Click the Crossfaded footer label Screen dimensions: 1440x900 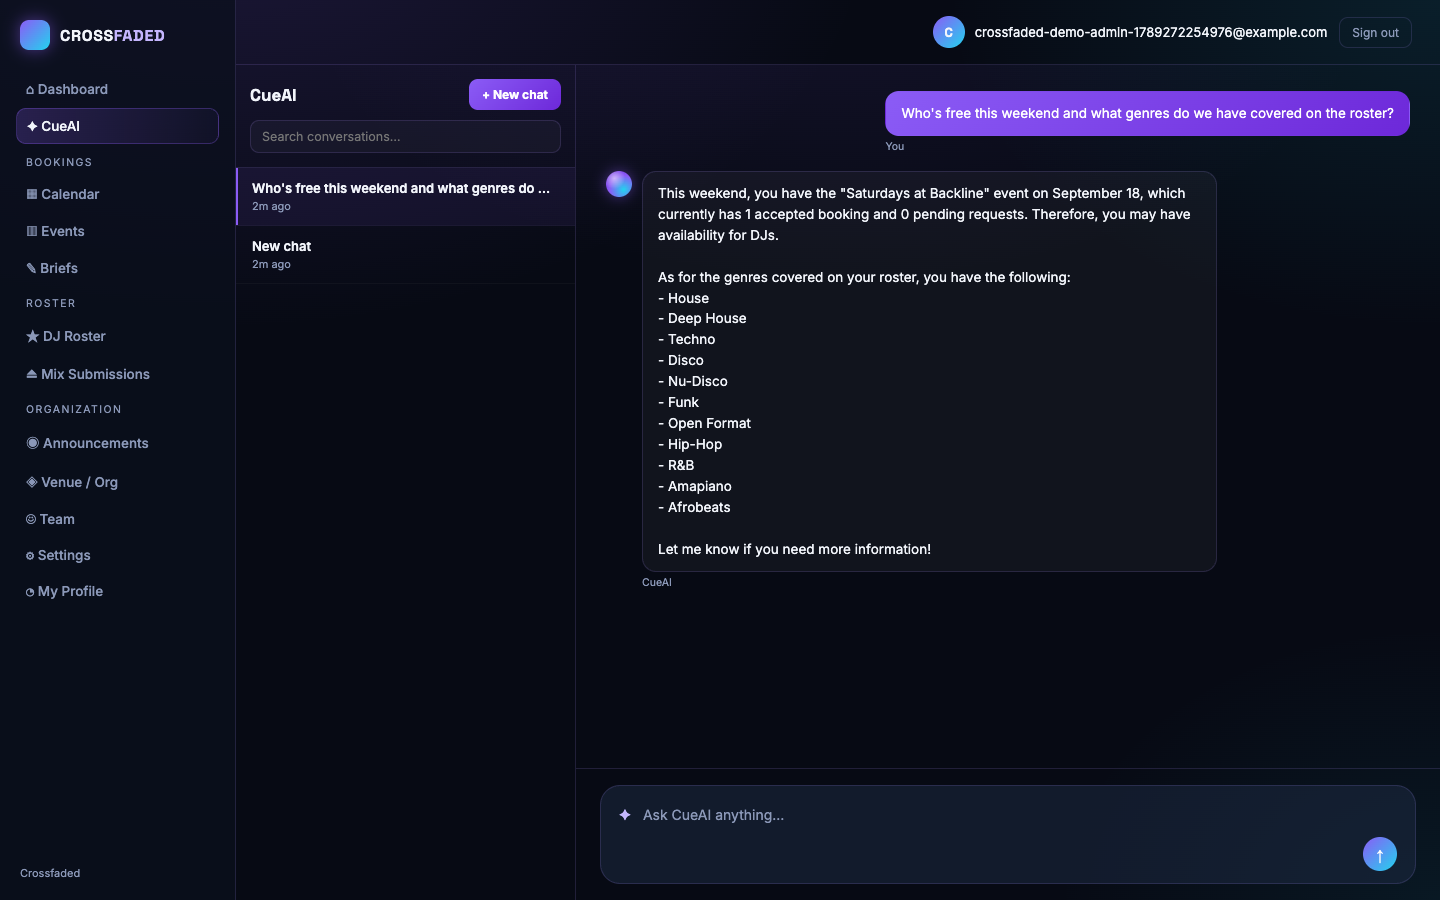pyautogui.click(x=50, y=873)
